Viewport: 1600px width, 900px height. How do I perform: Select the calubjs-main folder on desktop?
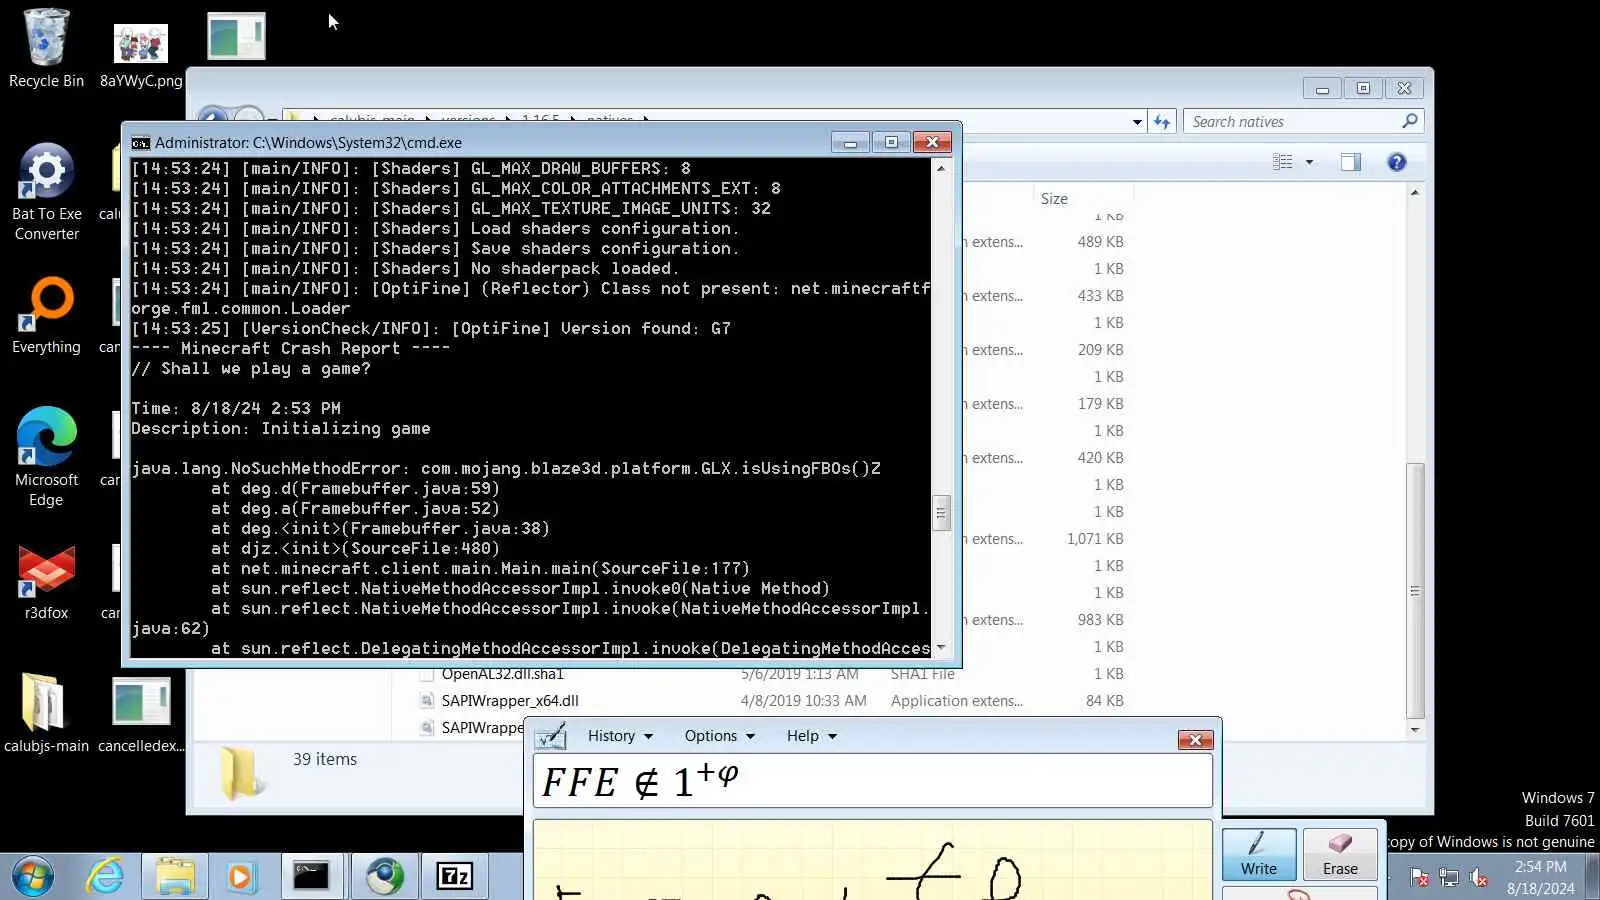click(46, 712)
